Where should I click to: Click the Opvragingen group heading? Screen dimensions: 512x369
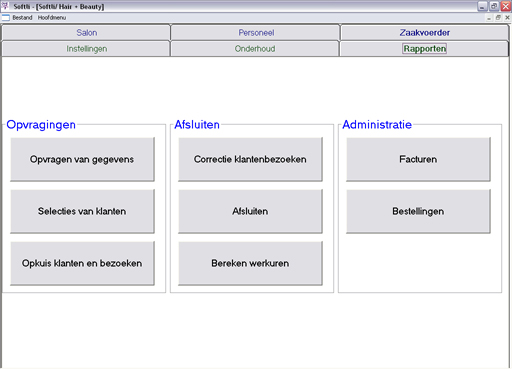[41, 125]
